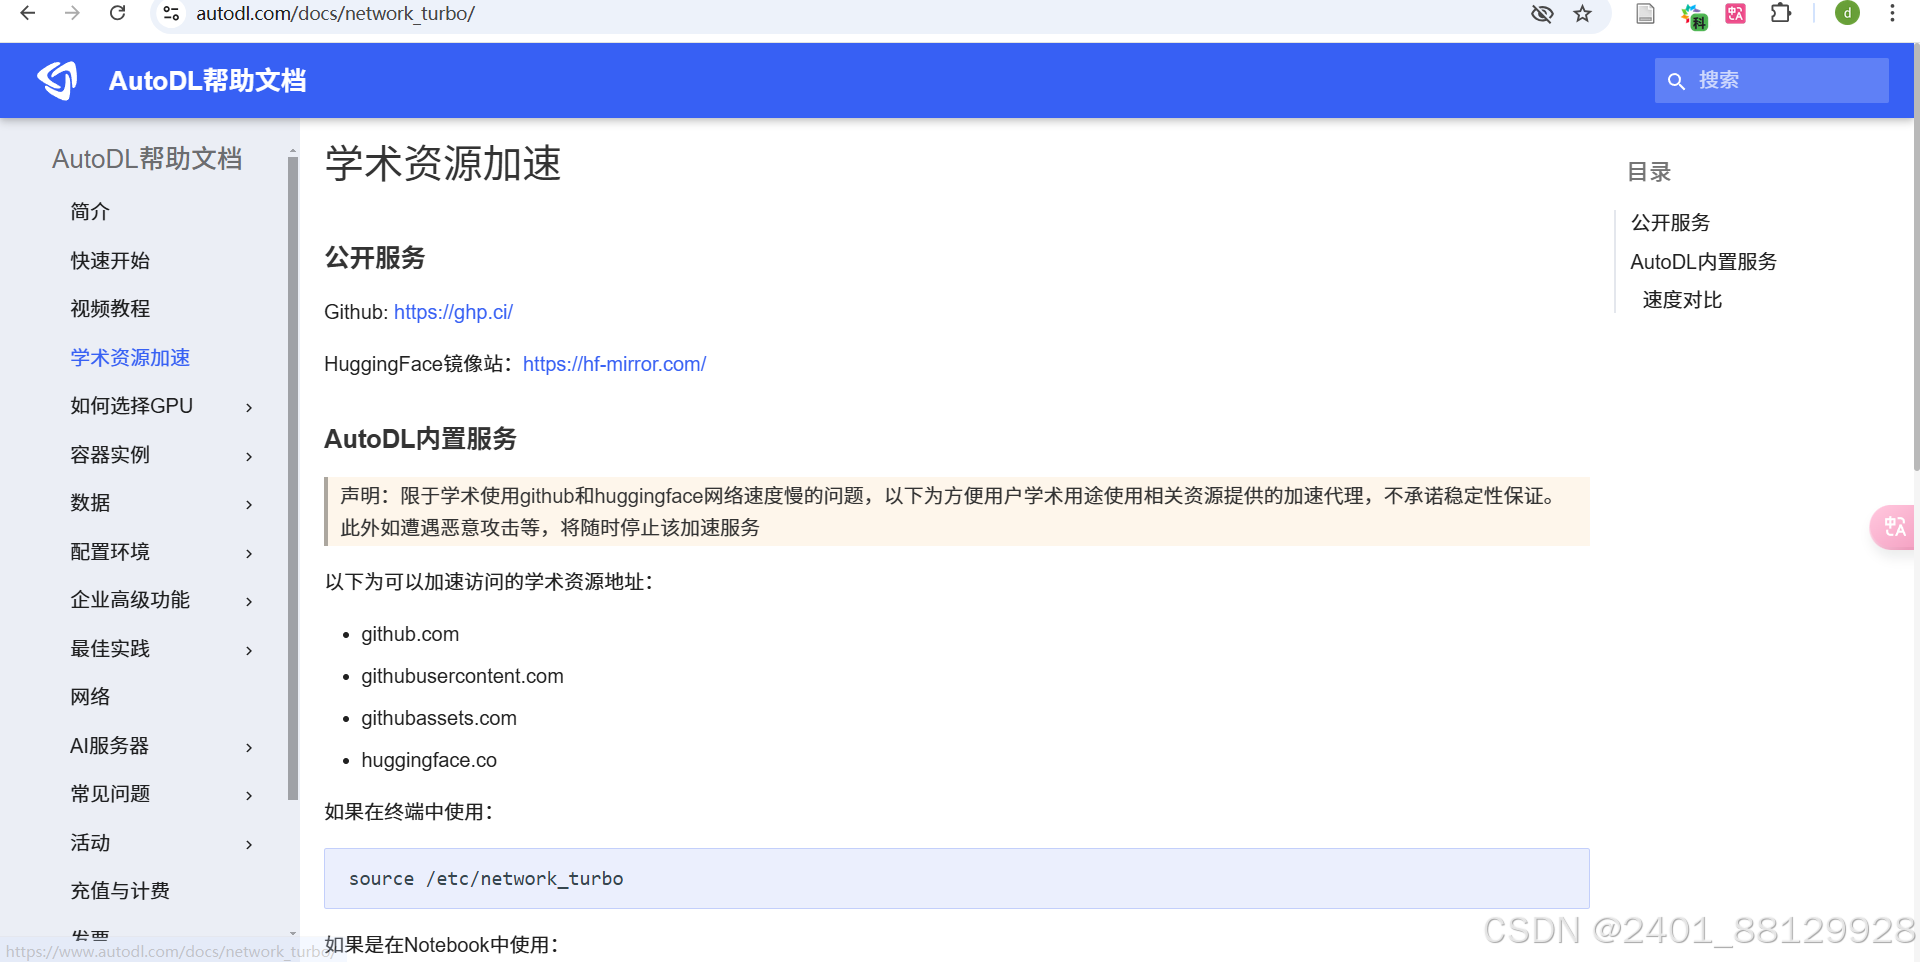Open the https://hf-mirror.com/ link

point(614,364)
